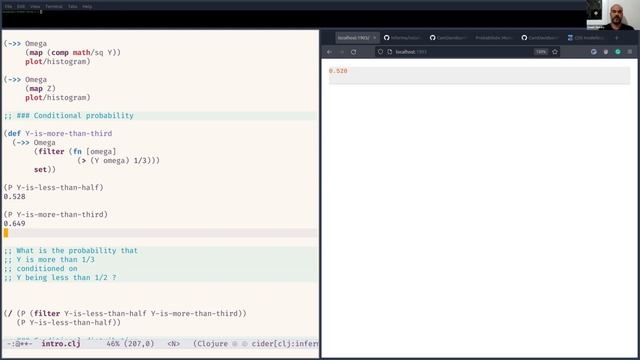Click 'Y-is-more-than-third' in the def line
Screen dimensions: 640x360
69,133
